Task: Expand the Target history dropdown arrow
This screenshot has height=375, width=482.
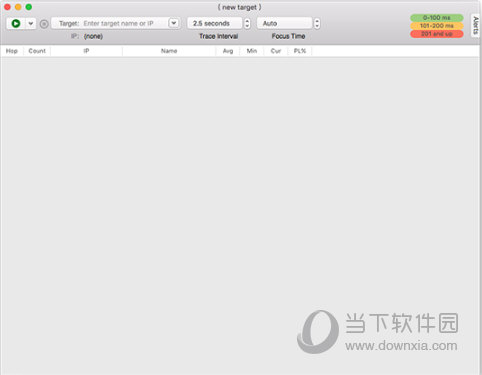Action: 174,23
